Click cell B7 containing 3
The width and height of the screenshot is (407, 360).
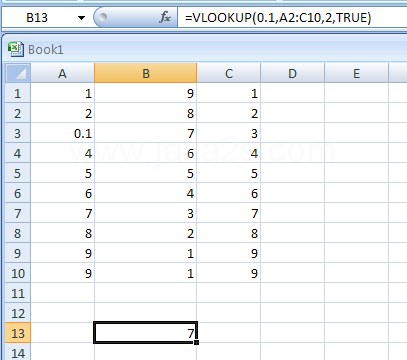click(146, 213)
